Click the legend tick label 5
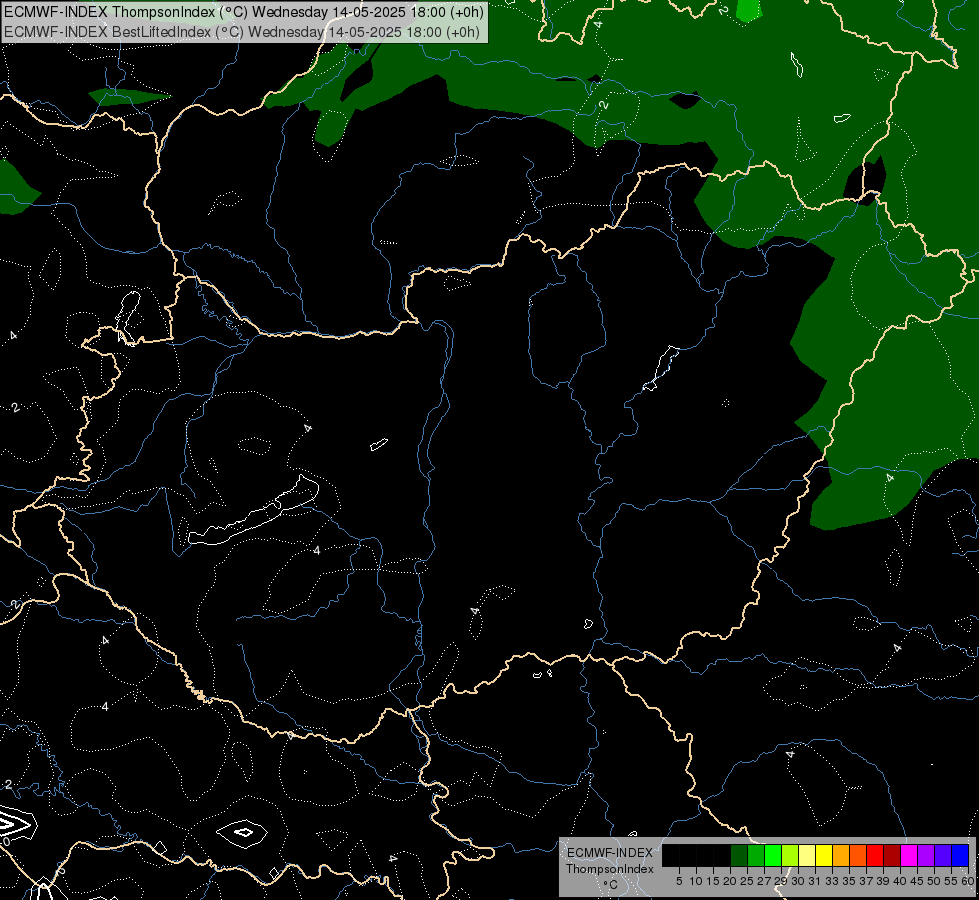 [679, 881]
